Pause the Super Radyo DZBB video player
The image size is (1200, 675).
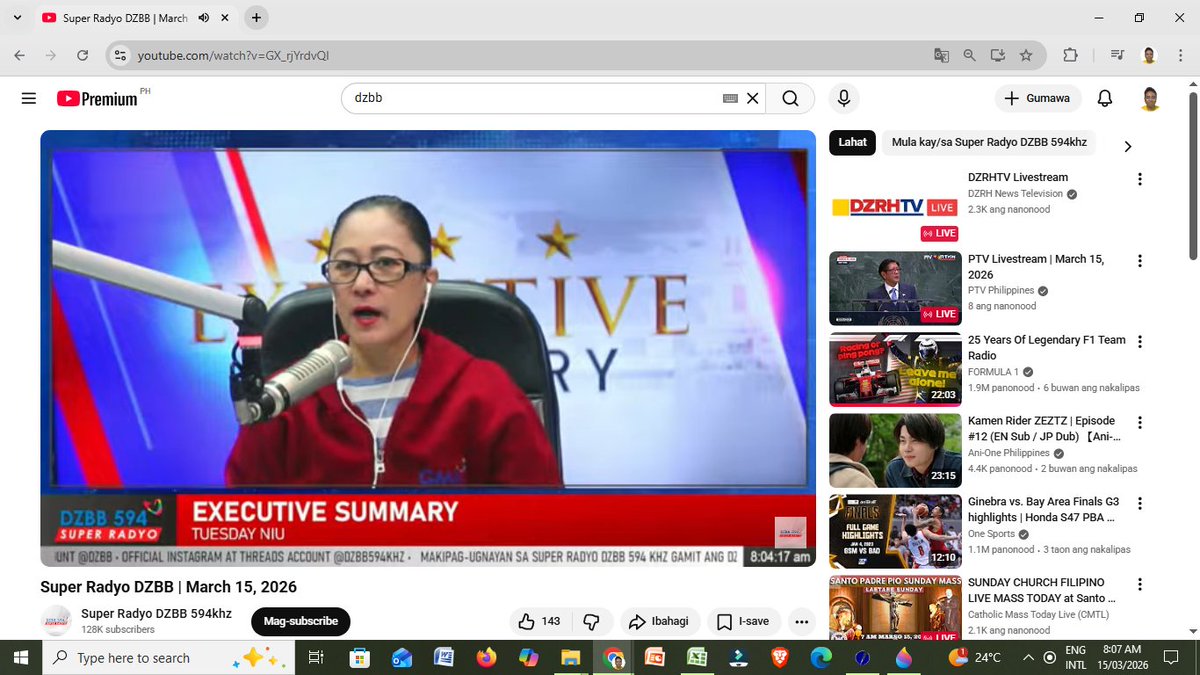pos(428,348)
